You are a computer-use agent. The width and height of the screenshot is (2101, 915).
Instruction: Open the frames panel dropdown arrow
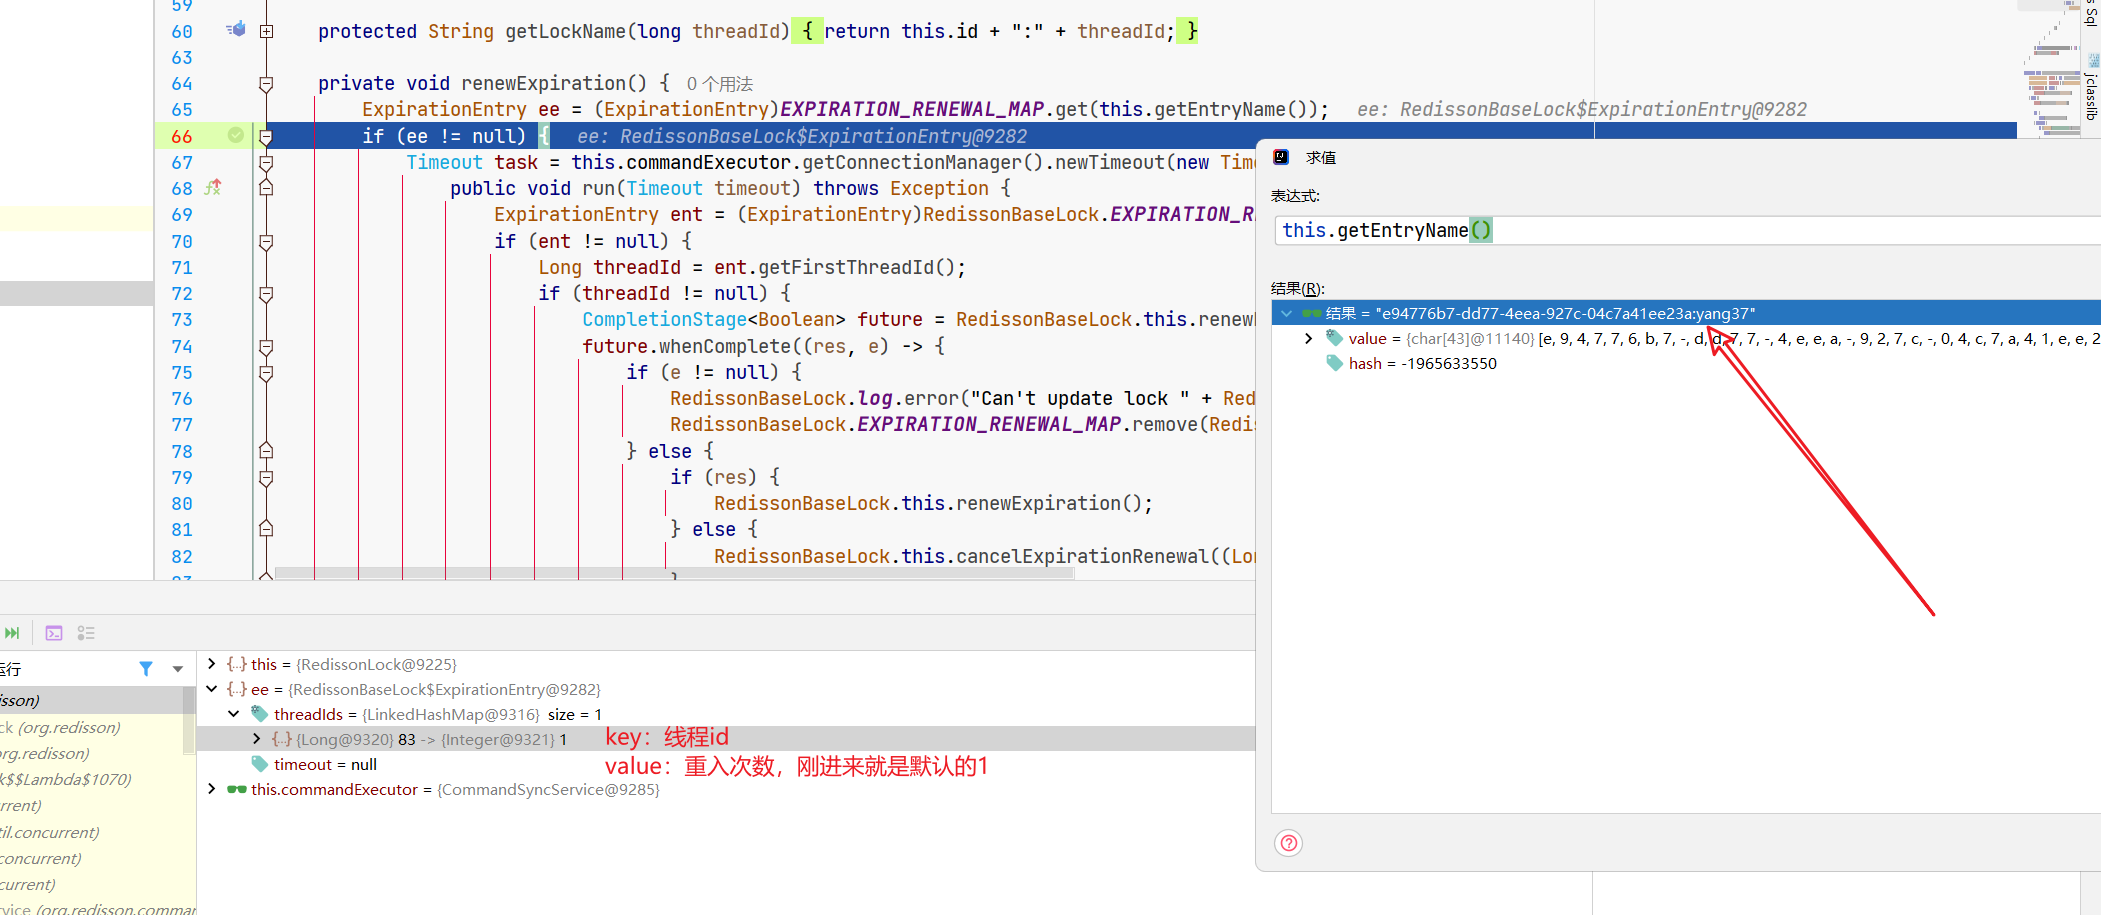(x=178, y=669)
